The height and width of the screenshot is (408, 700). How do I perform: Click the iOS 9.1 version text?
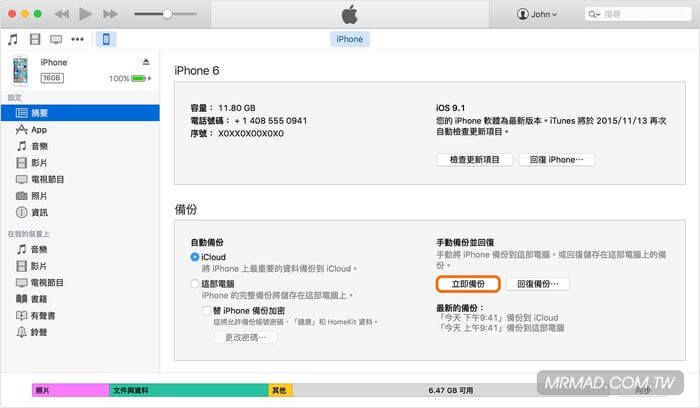[450, 108]
